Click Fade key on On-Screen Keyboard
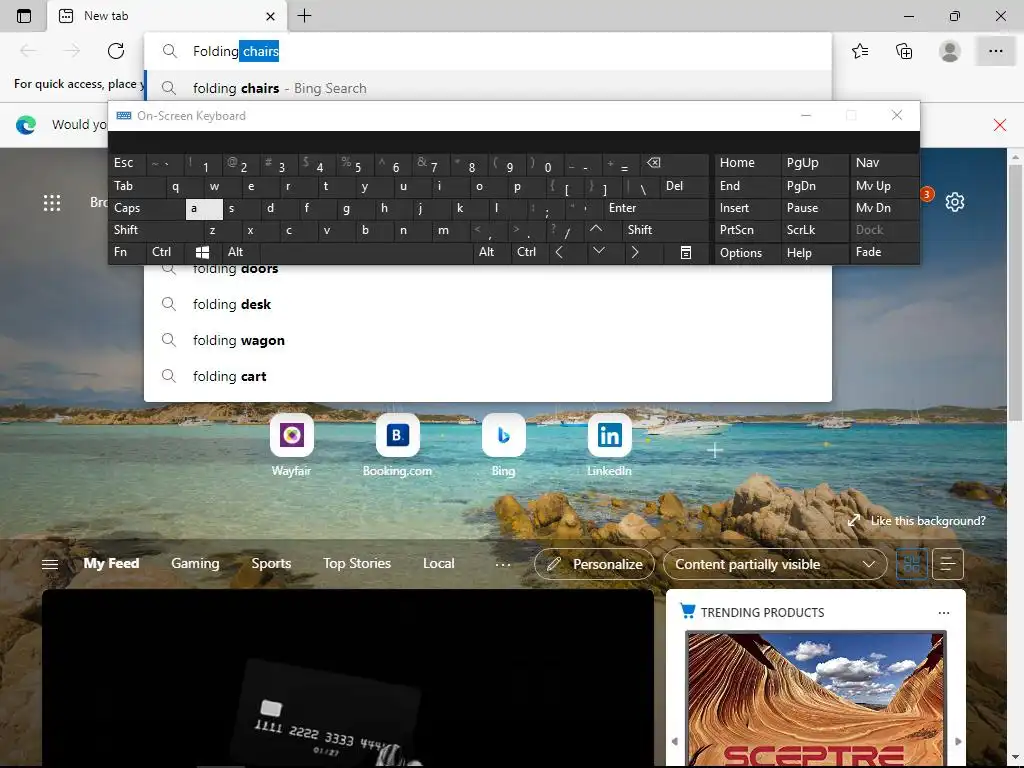This screenshot has height=768, width=1024. coord(884,252)
